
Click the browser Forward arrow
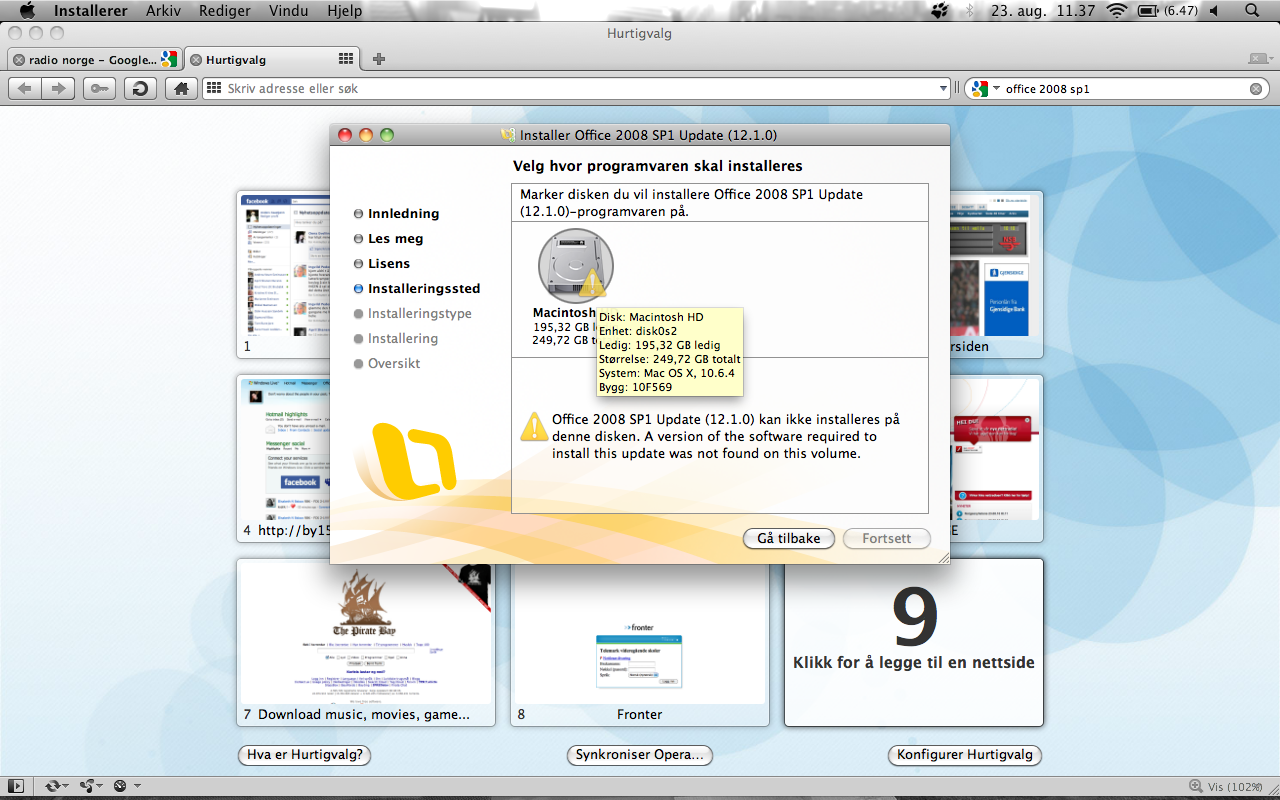[x=59, y=88]
